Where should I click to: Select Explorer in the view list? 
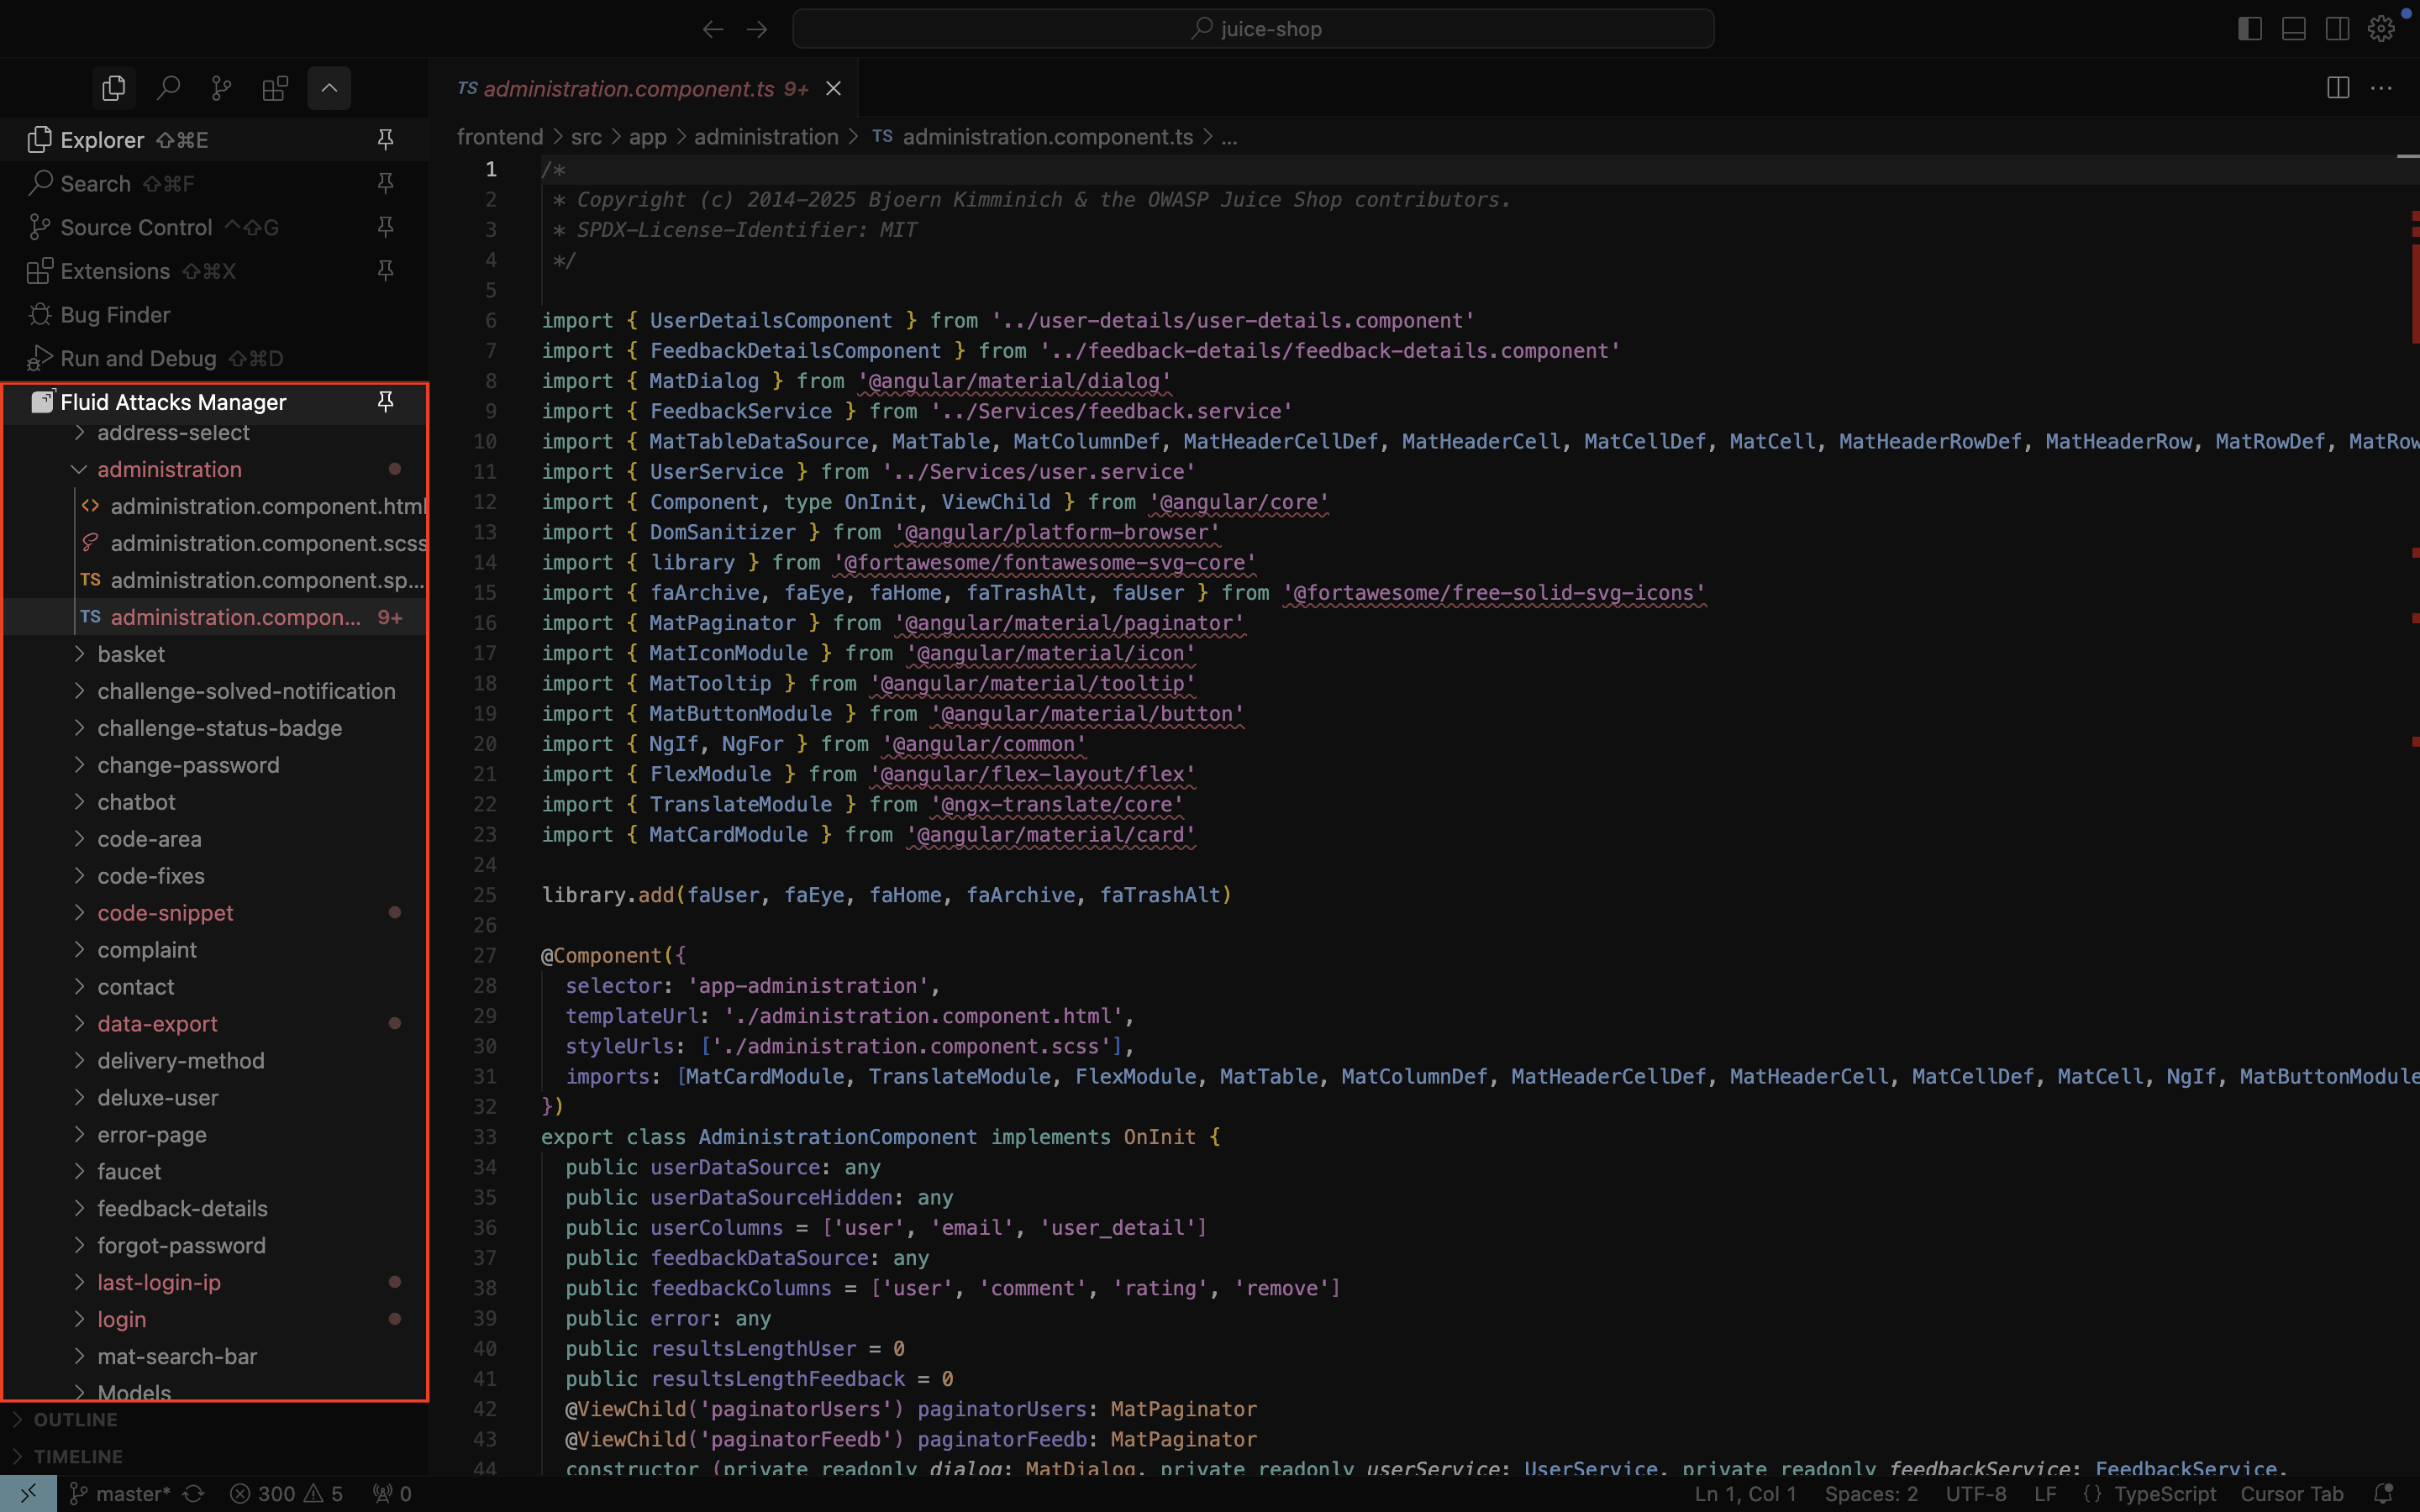214,140
